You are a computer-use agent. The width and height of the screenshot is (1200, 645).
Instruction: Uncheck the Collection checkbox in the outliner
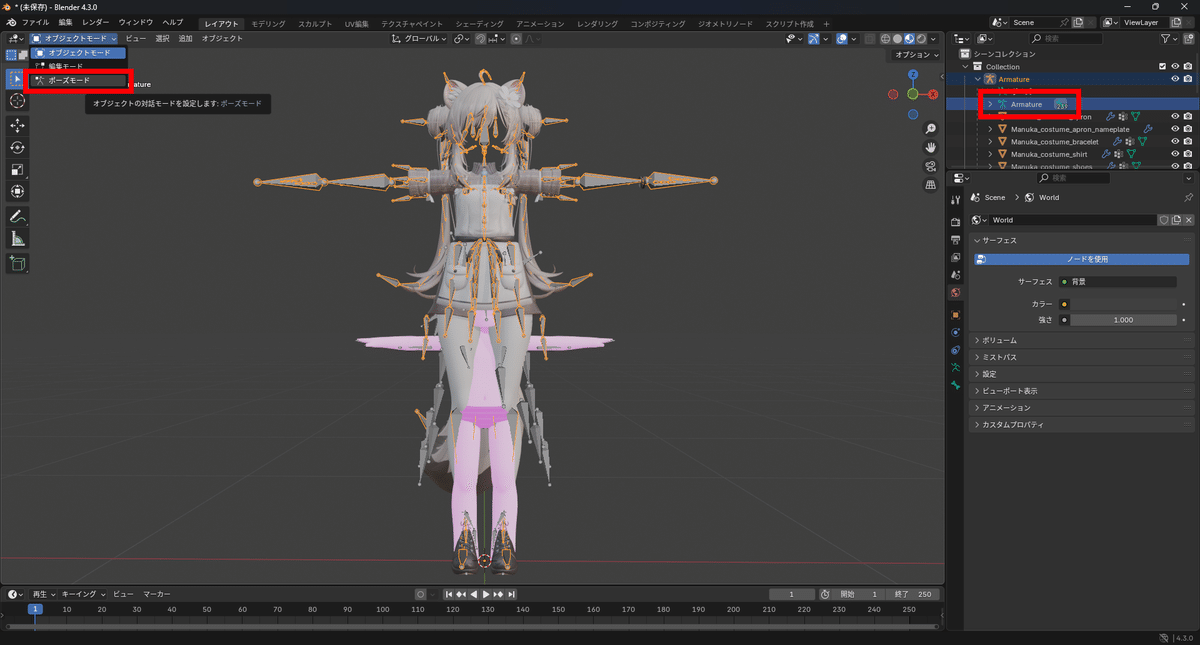point(1162,66)
